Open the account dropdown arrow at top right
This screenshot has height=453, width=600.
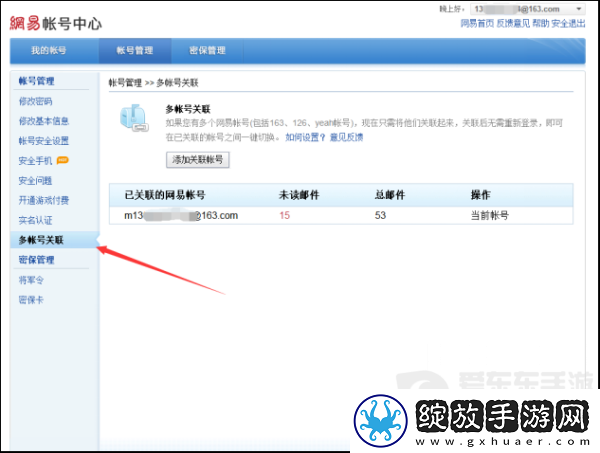point(579,9)
